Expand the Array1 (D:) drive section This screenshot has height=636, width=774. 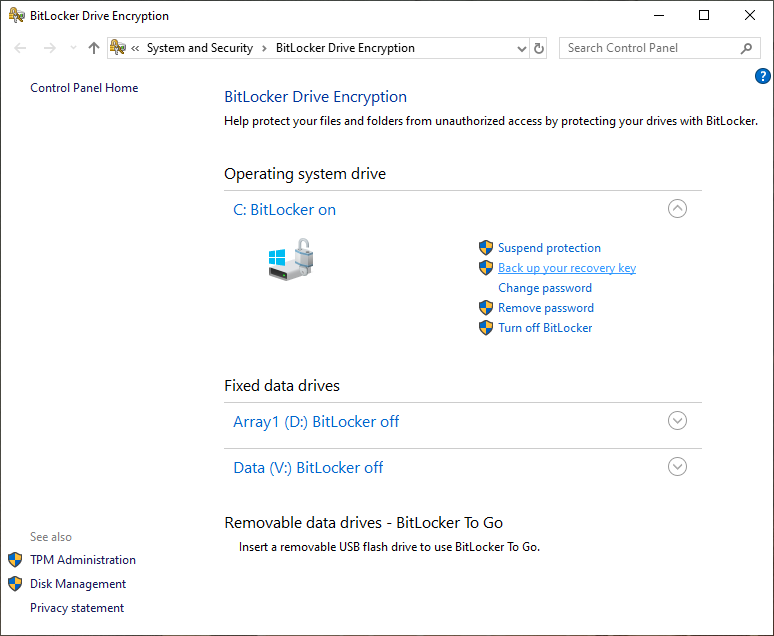click(x=677, y=421)
